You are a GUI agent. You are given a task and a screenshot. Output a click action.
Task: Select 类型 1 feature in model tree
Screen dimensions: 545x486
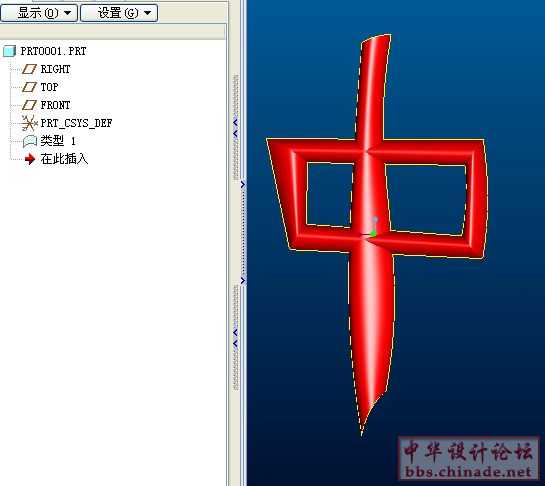click(58, 141)
